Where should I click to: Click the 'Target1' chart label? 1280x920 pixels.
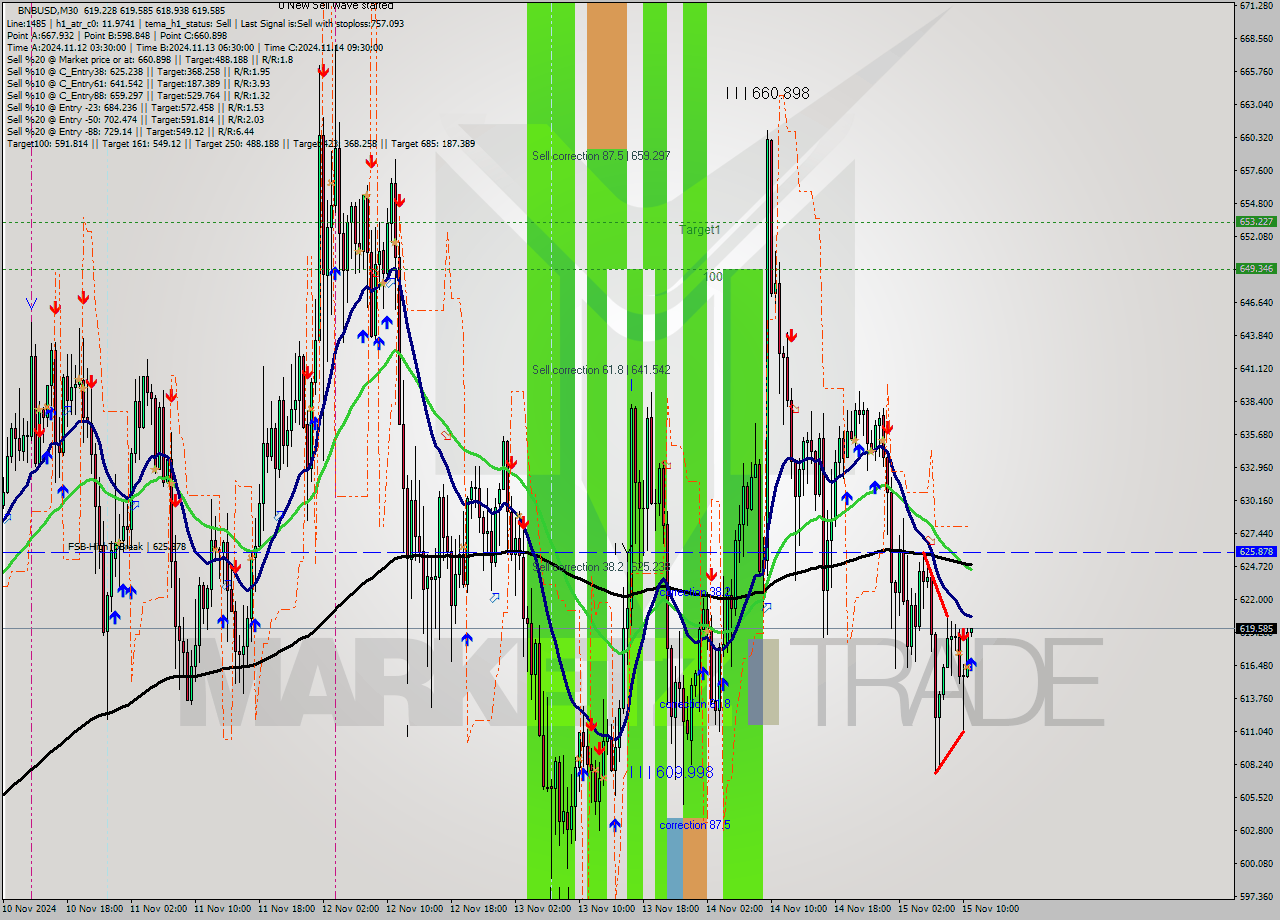700,230
